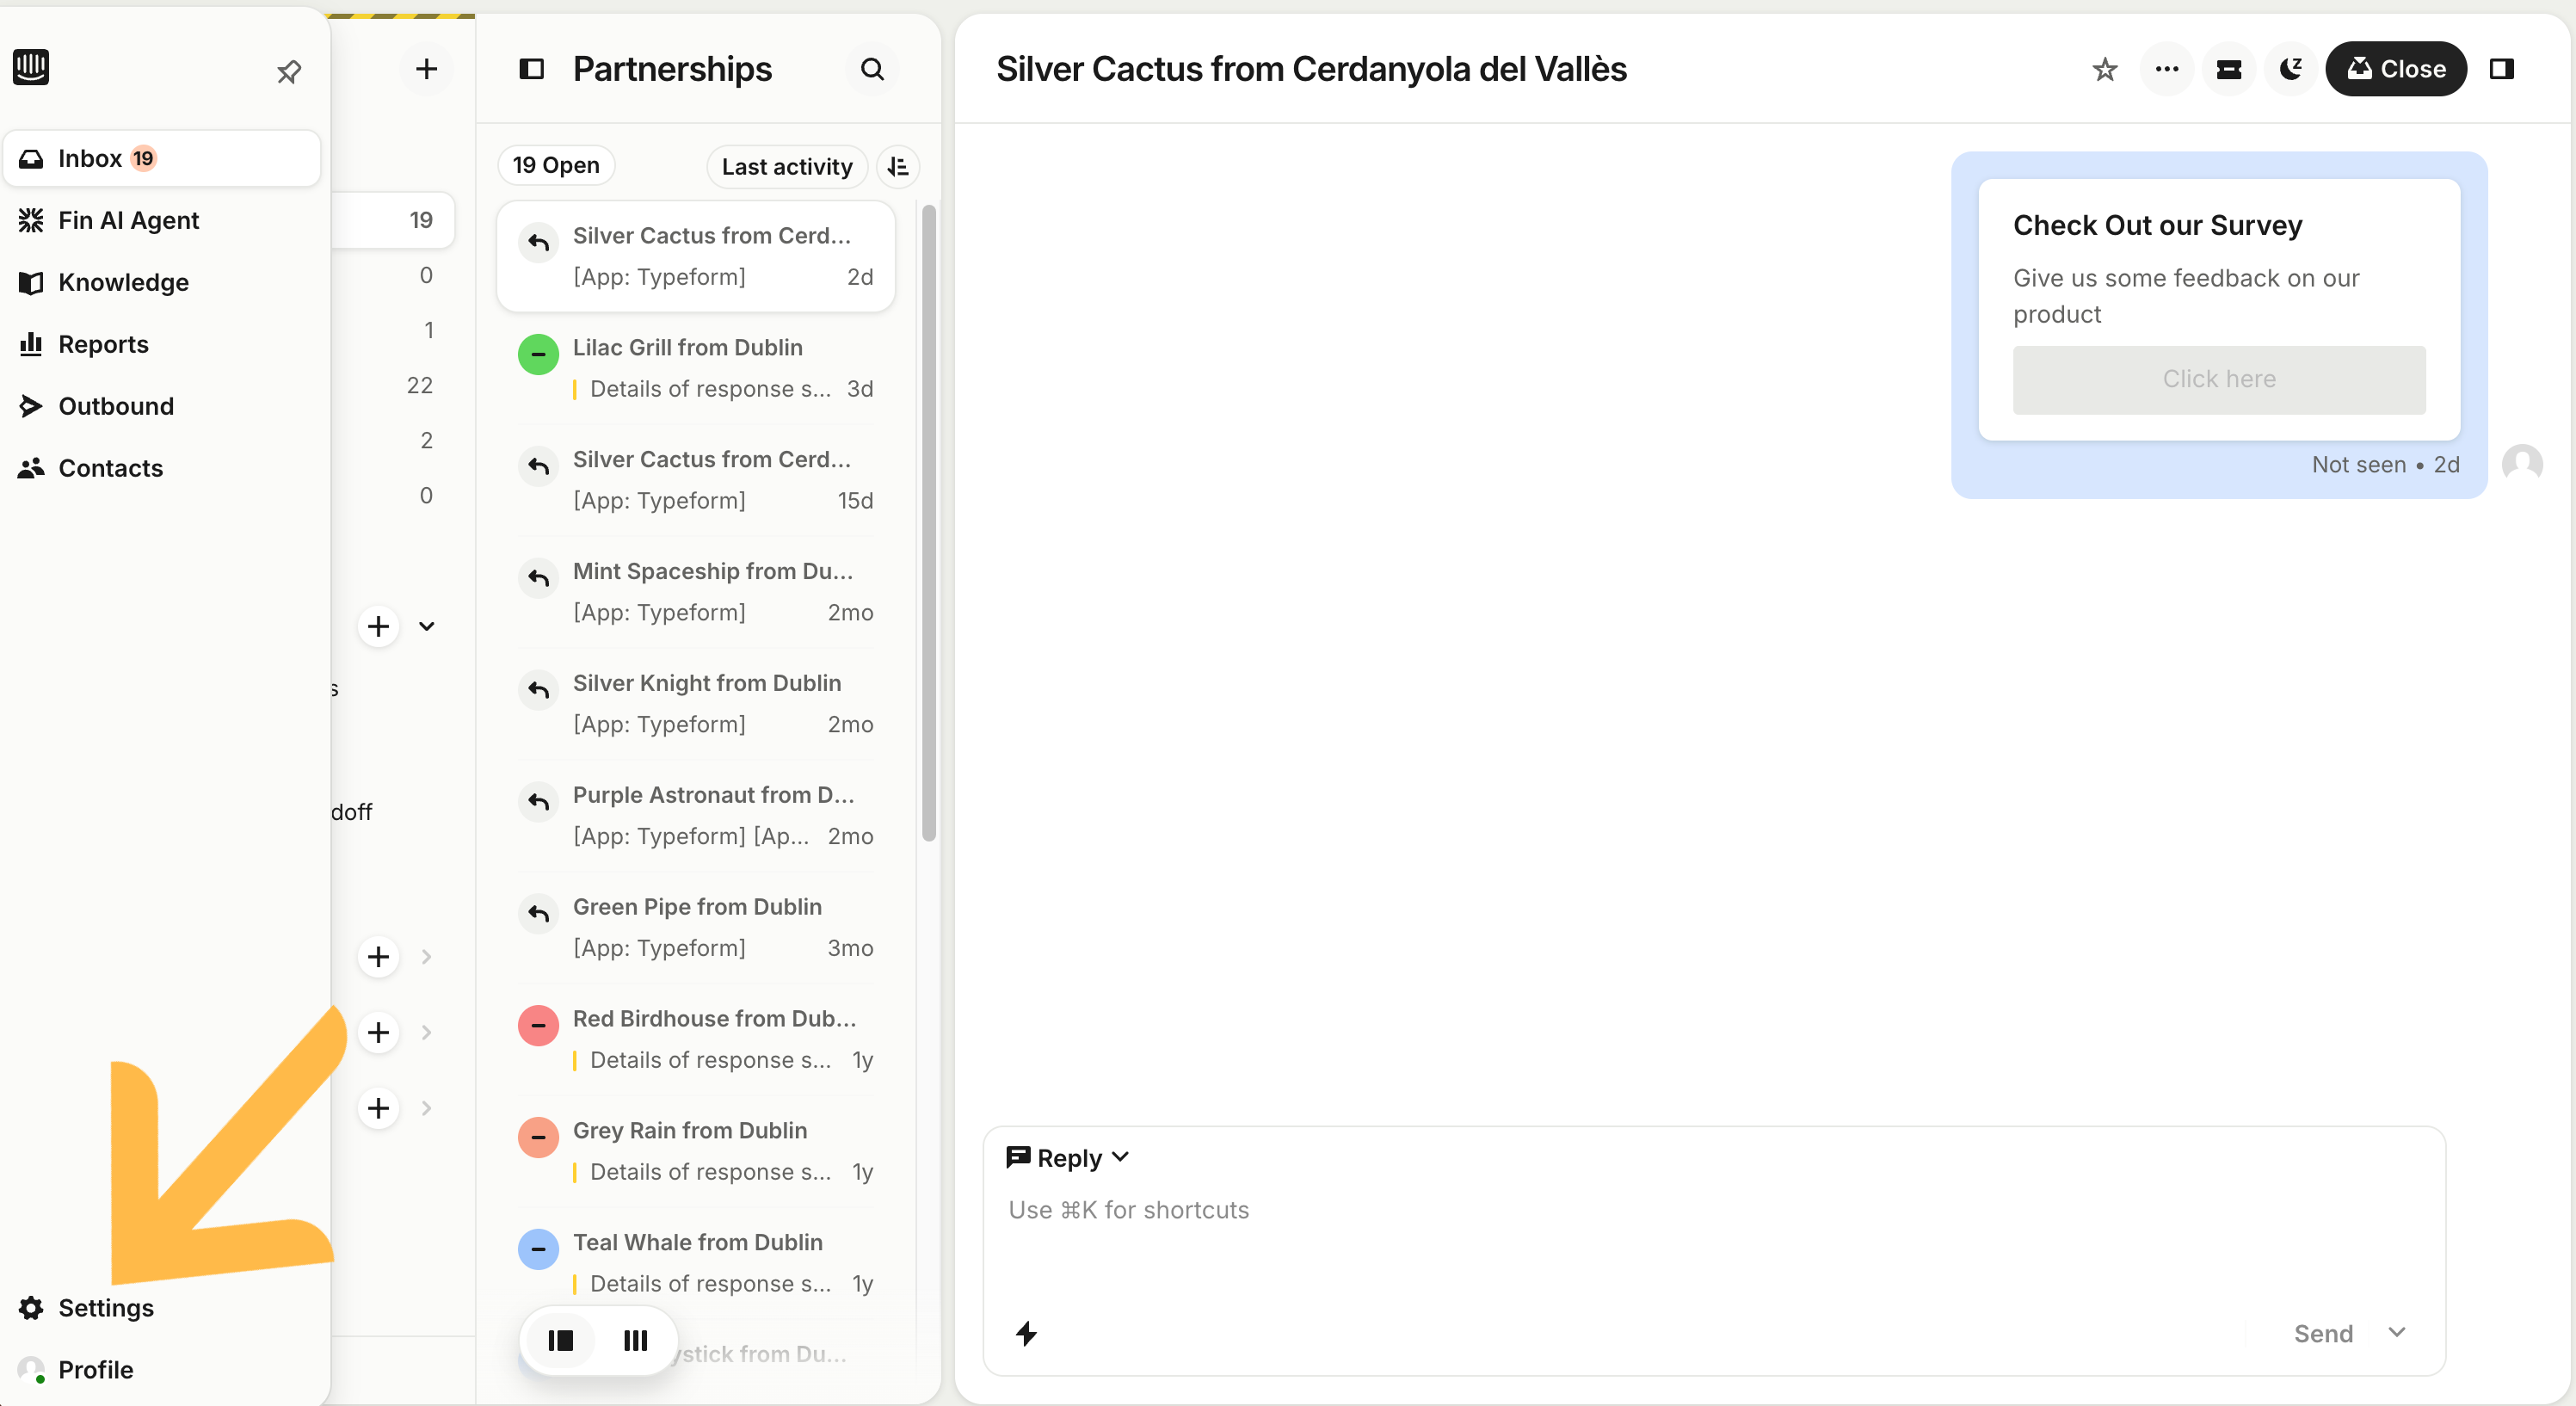2576x1406 pixels.
Task: Close the conversation with Close button
Action: (2396, 69)
